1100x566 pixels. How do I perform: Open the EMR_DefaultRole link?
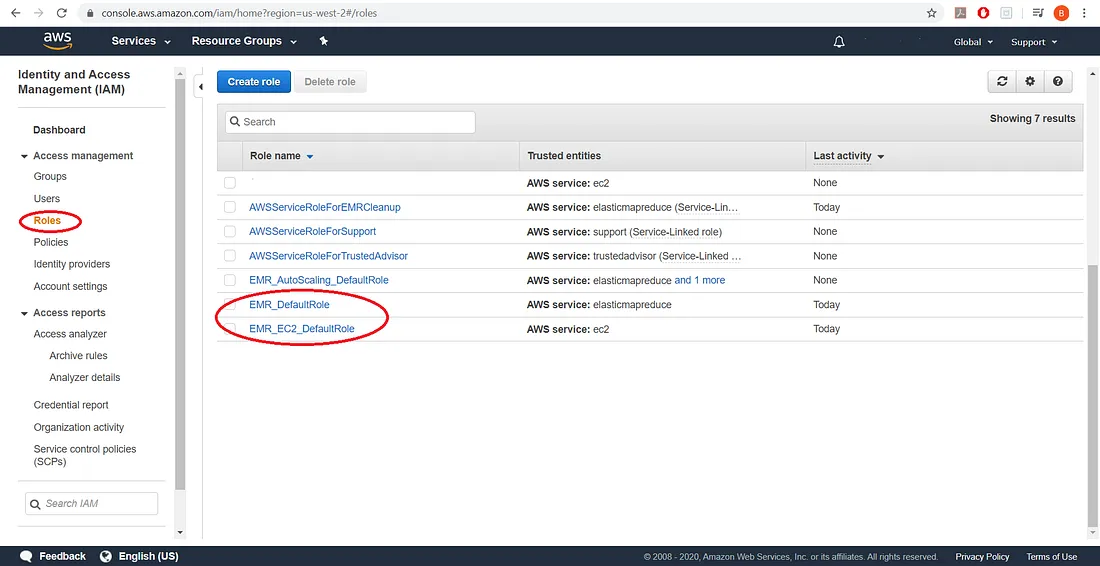[x=289, y=304]
